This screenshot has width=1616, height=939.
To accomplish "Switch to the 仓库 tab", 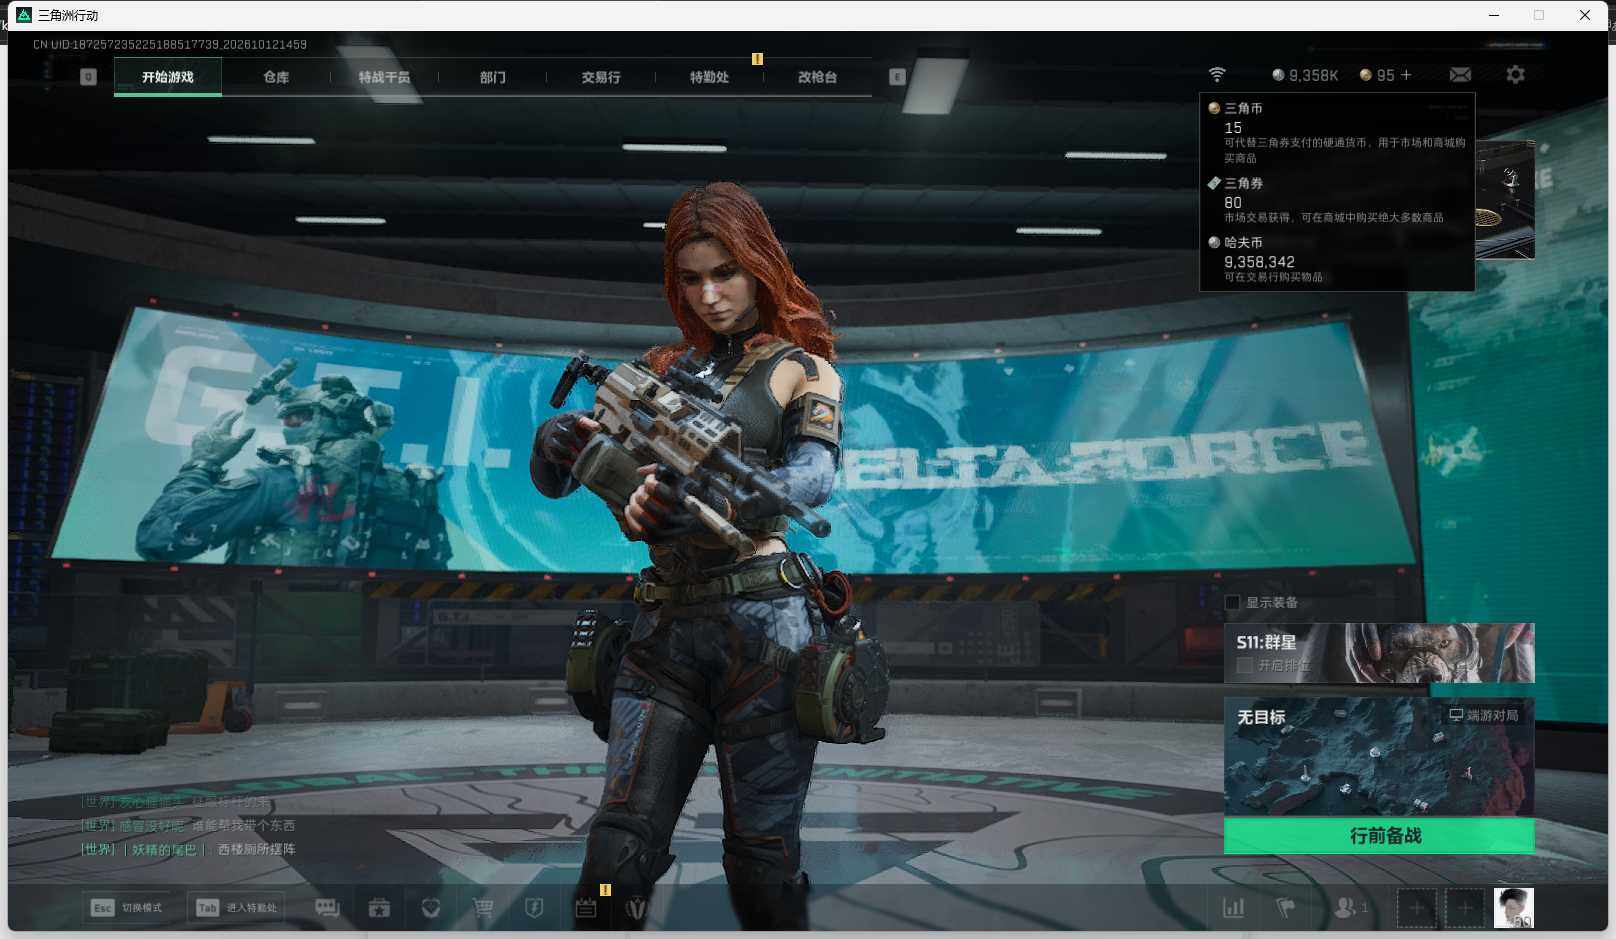I will pyautogui.click(x=276, y=77).
